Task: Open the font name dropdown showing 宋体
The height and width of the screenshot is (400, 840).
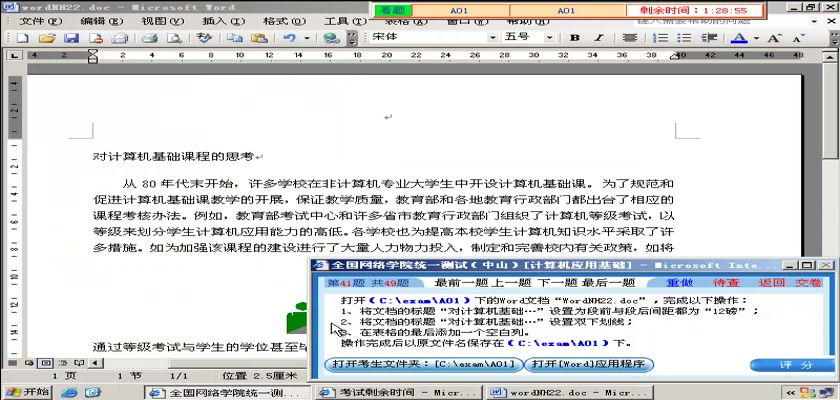Action: point(493,38)
